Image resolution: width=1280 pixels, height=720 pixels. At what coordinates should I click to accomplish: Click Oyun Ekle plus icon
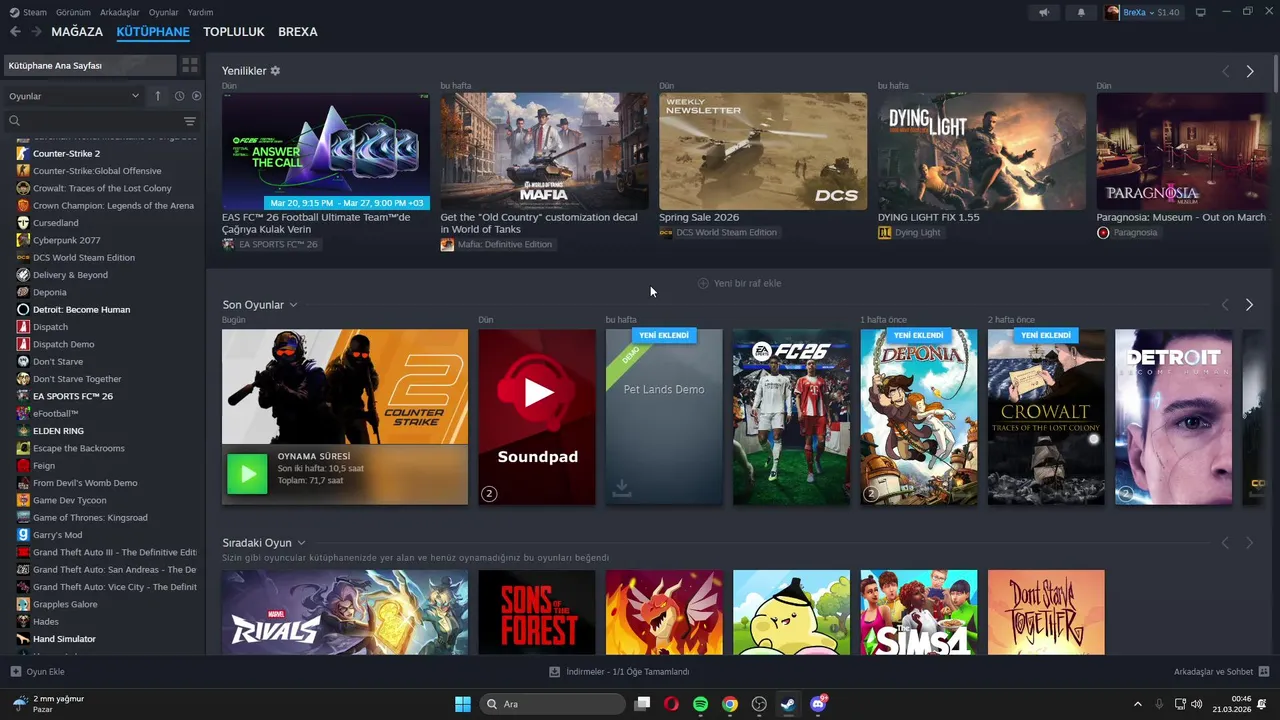(15, 671)
